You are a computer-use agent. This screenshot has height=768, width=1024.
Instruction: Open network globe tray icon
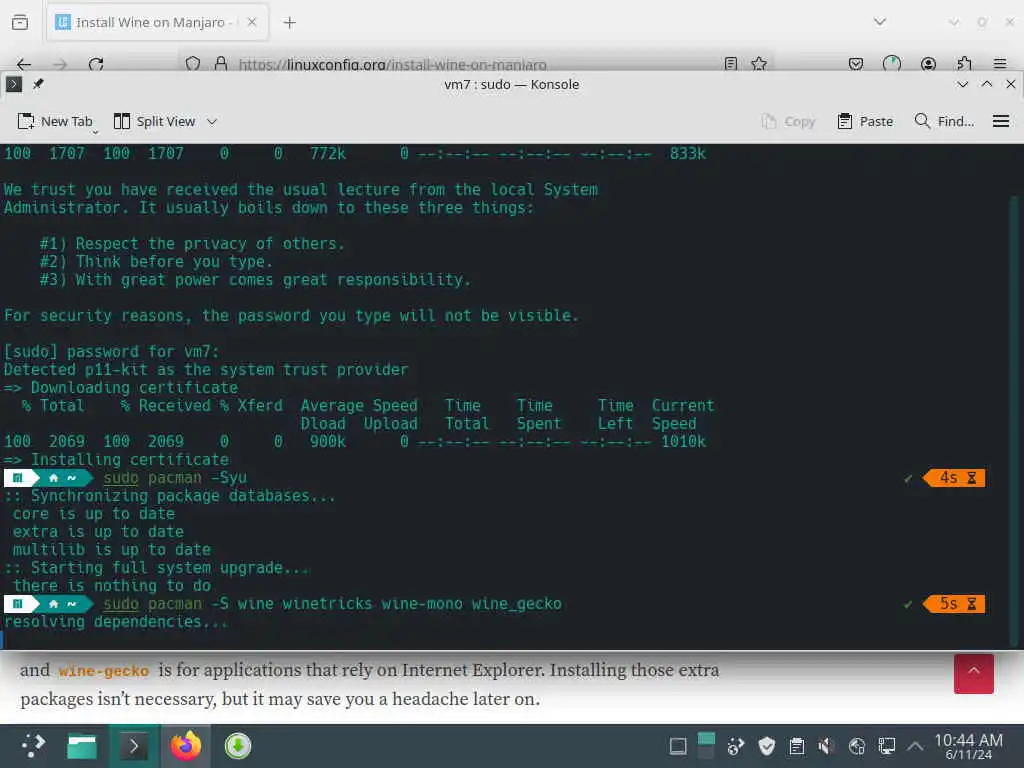point(856,746)
